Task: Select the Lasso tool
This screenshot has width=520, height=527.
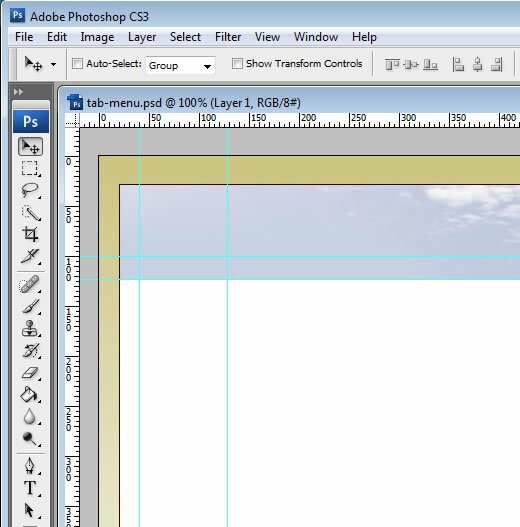Action: pos(30,191)
